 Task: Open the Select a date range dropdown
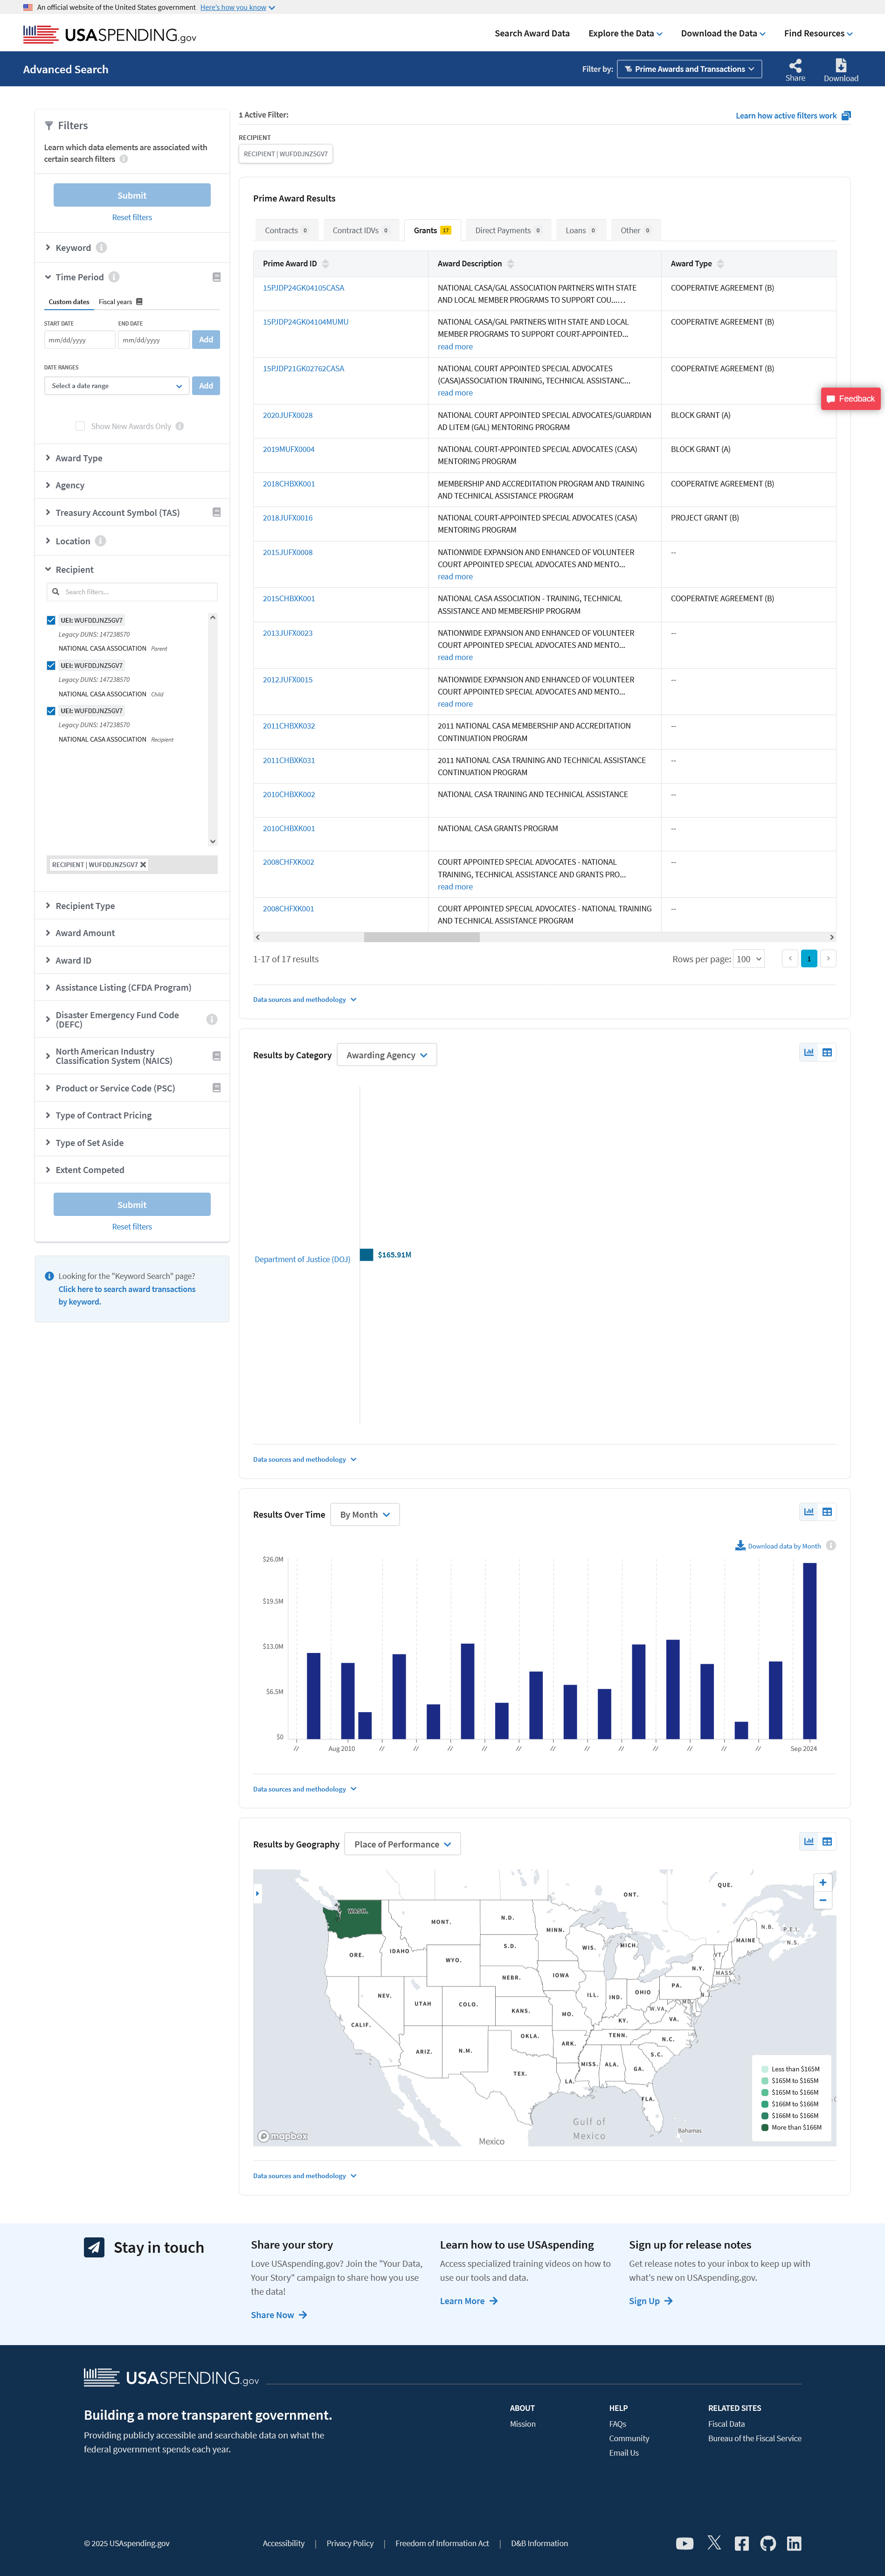(x=116, y=386)
